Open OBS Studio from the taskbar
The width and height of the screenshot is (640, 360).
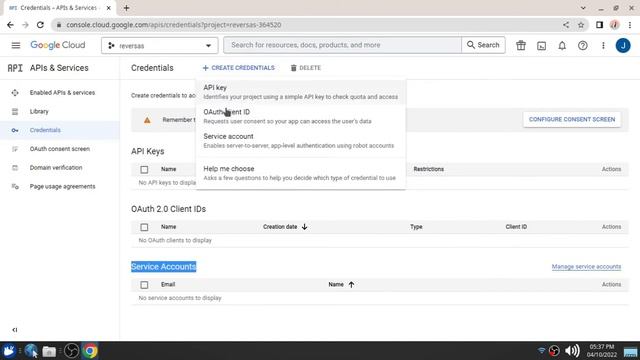pos(71,351)
